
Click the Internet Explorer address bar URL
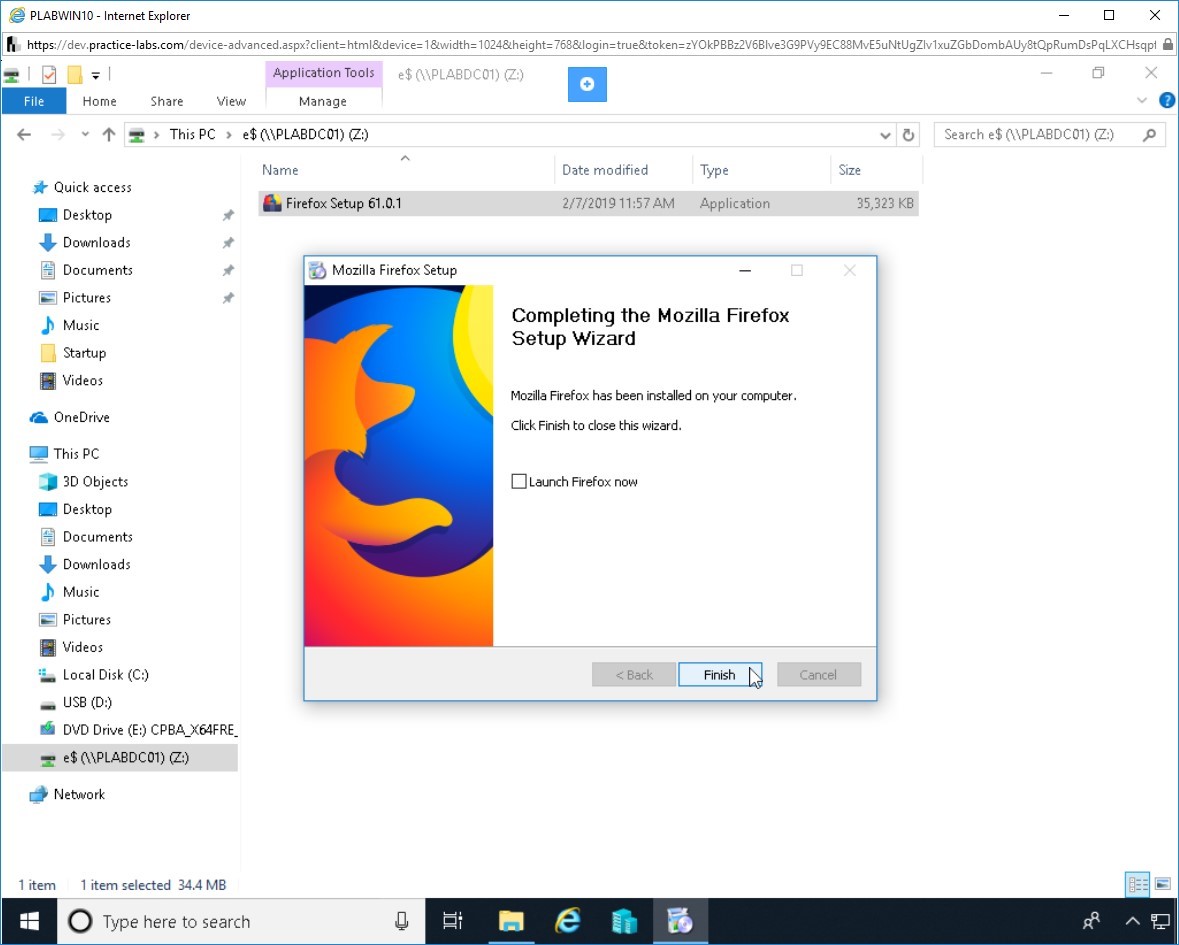click(x=591, y=44)
